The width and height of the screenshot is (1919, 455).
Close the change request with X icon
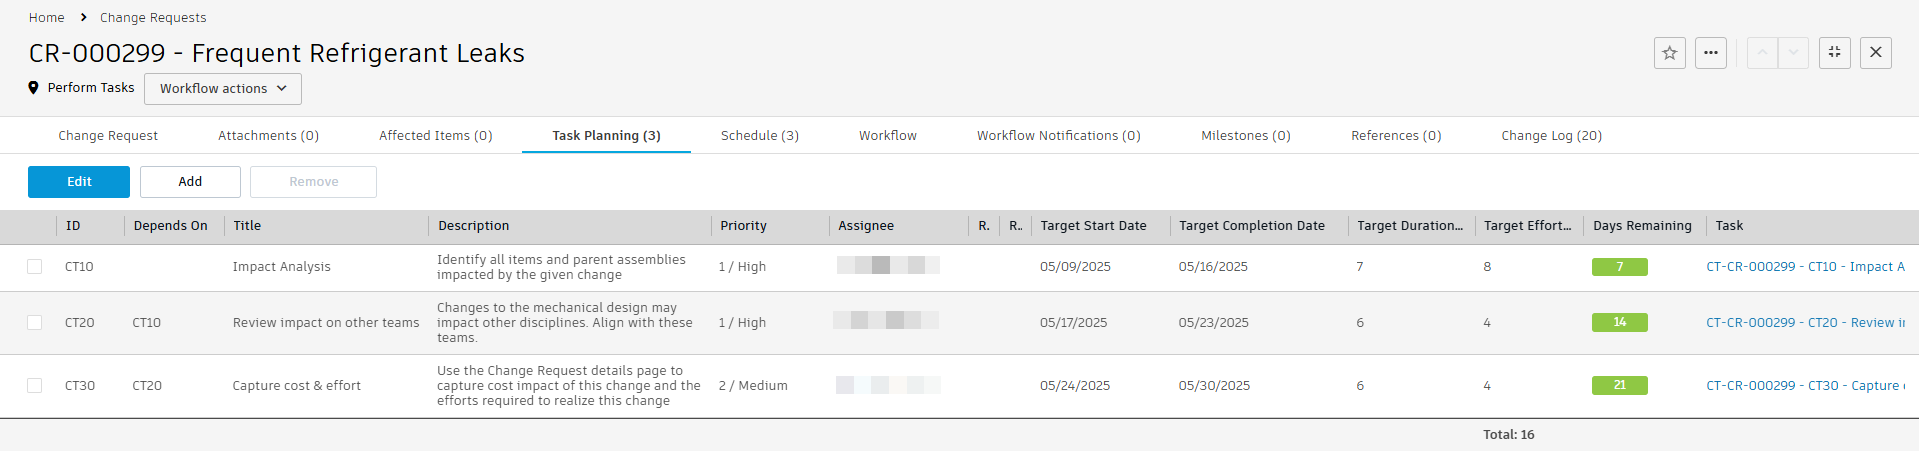pyautogui.click(x=1875, y=53)
